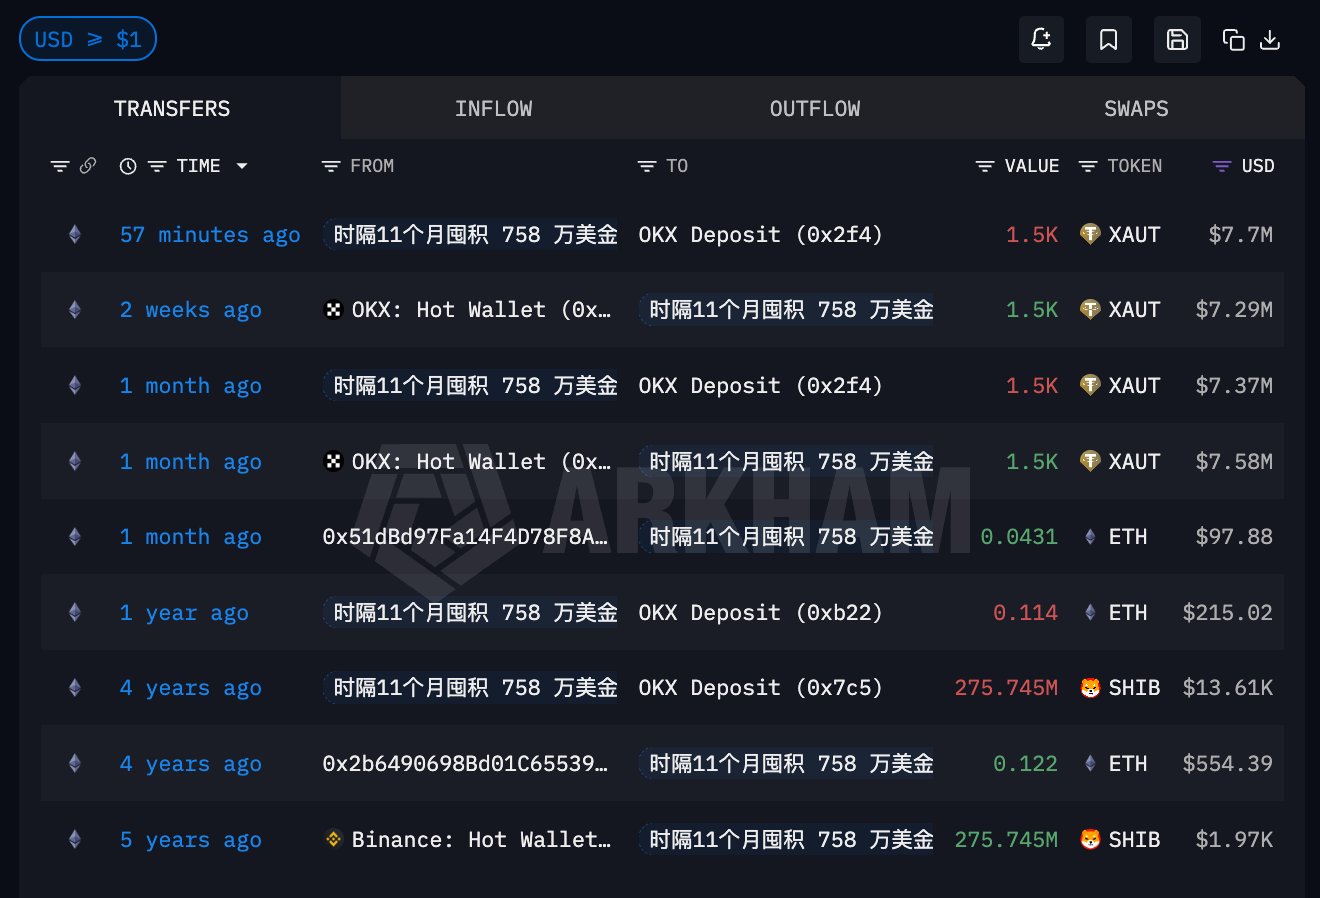The width and height of the screenshot is (1320, 898).
Task: Open the USD column filter
Action: [1221, 166]
